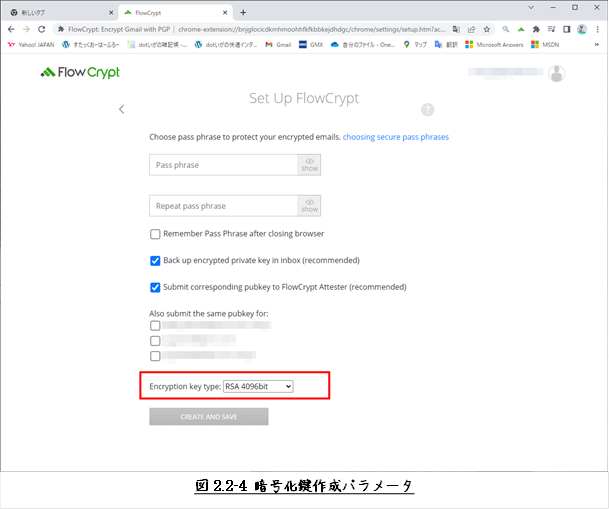The image size is (609, 509).
Task: Click the extension puzzle icon in address bar
Action: [x=61, y=30]
